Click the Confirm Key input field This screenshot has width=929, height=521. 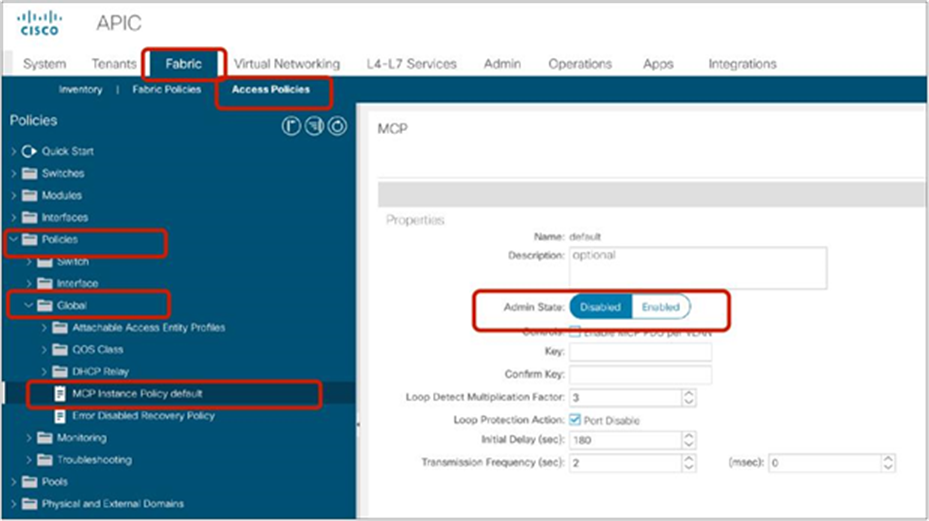(x=640, y=375)
